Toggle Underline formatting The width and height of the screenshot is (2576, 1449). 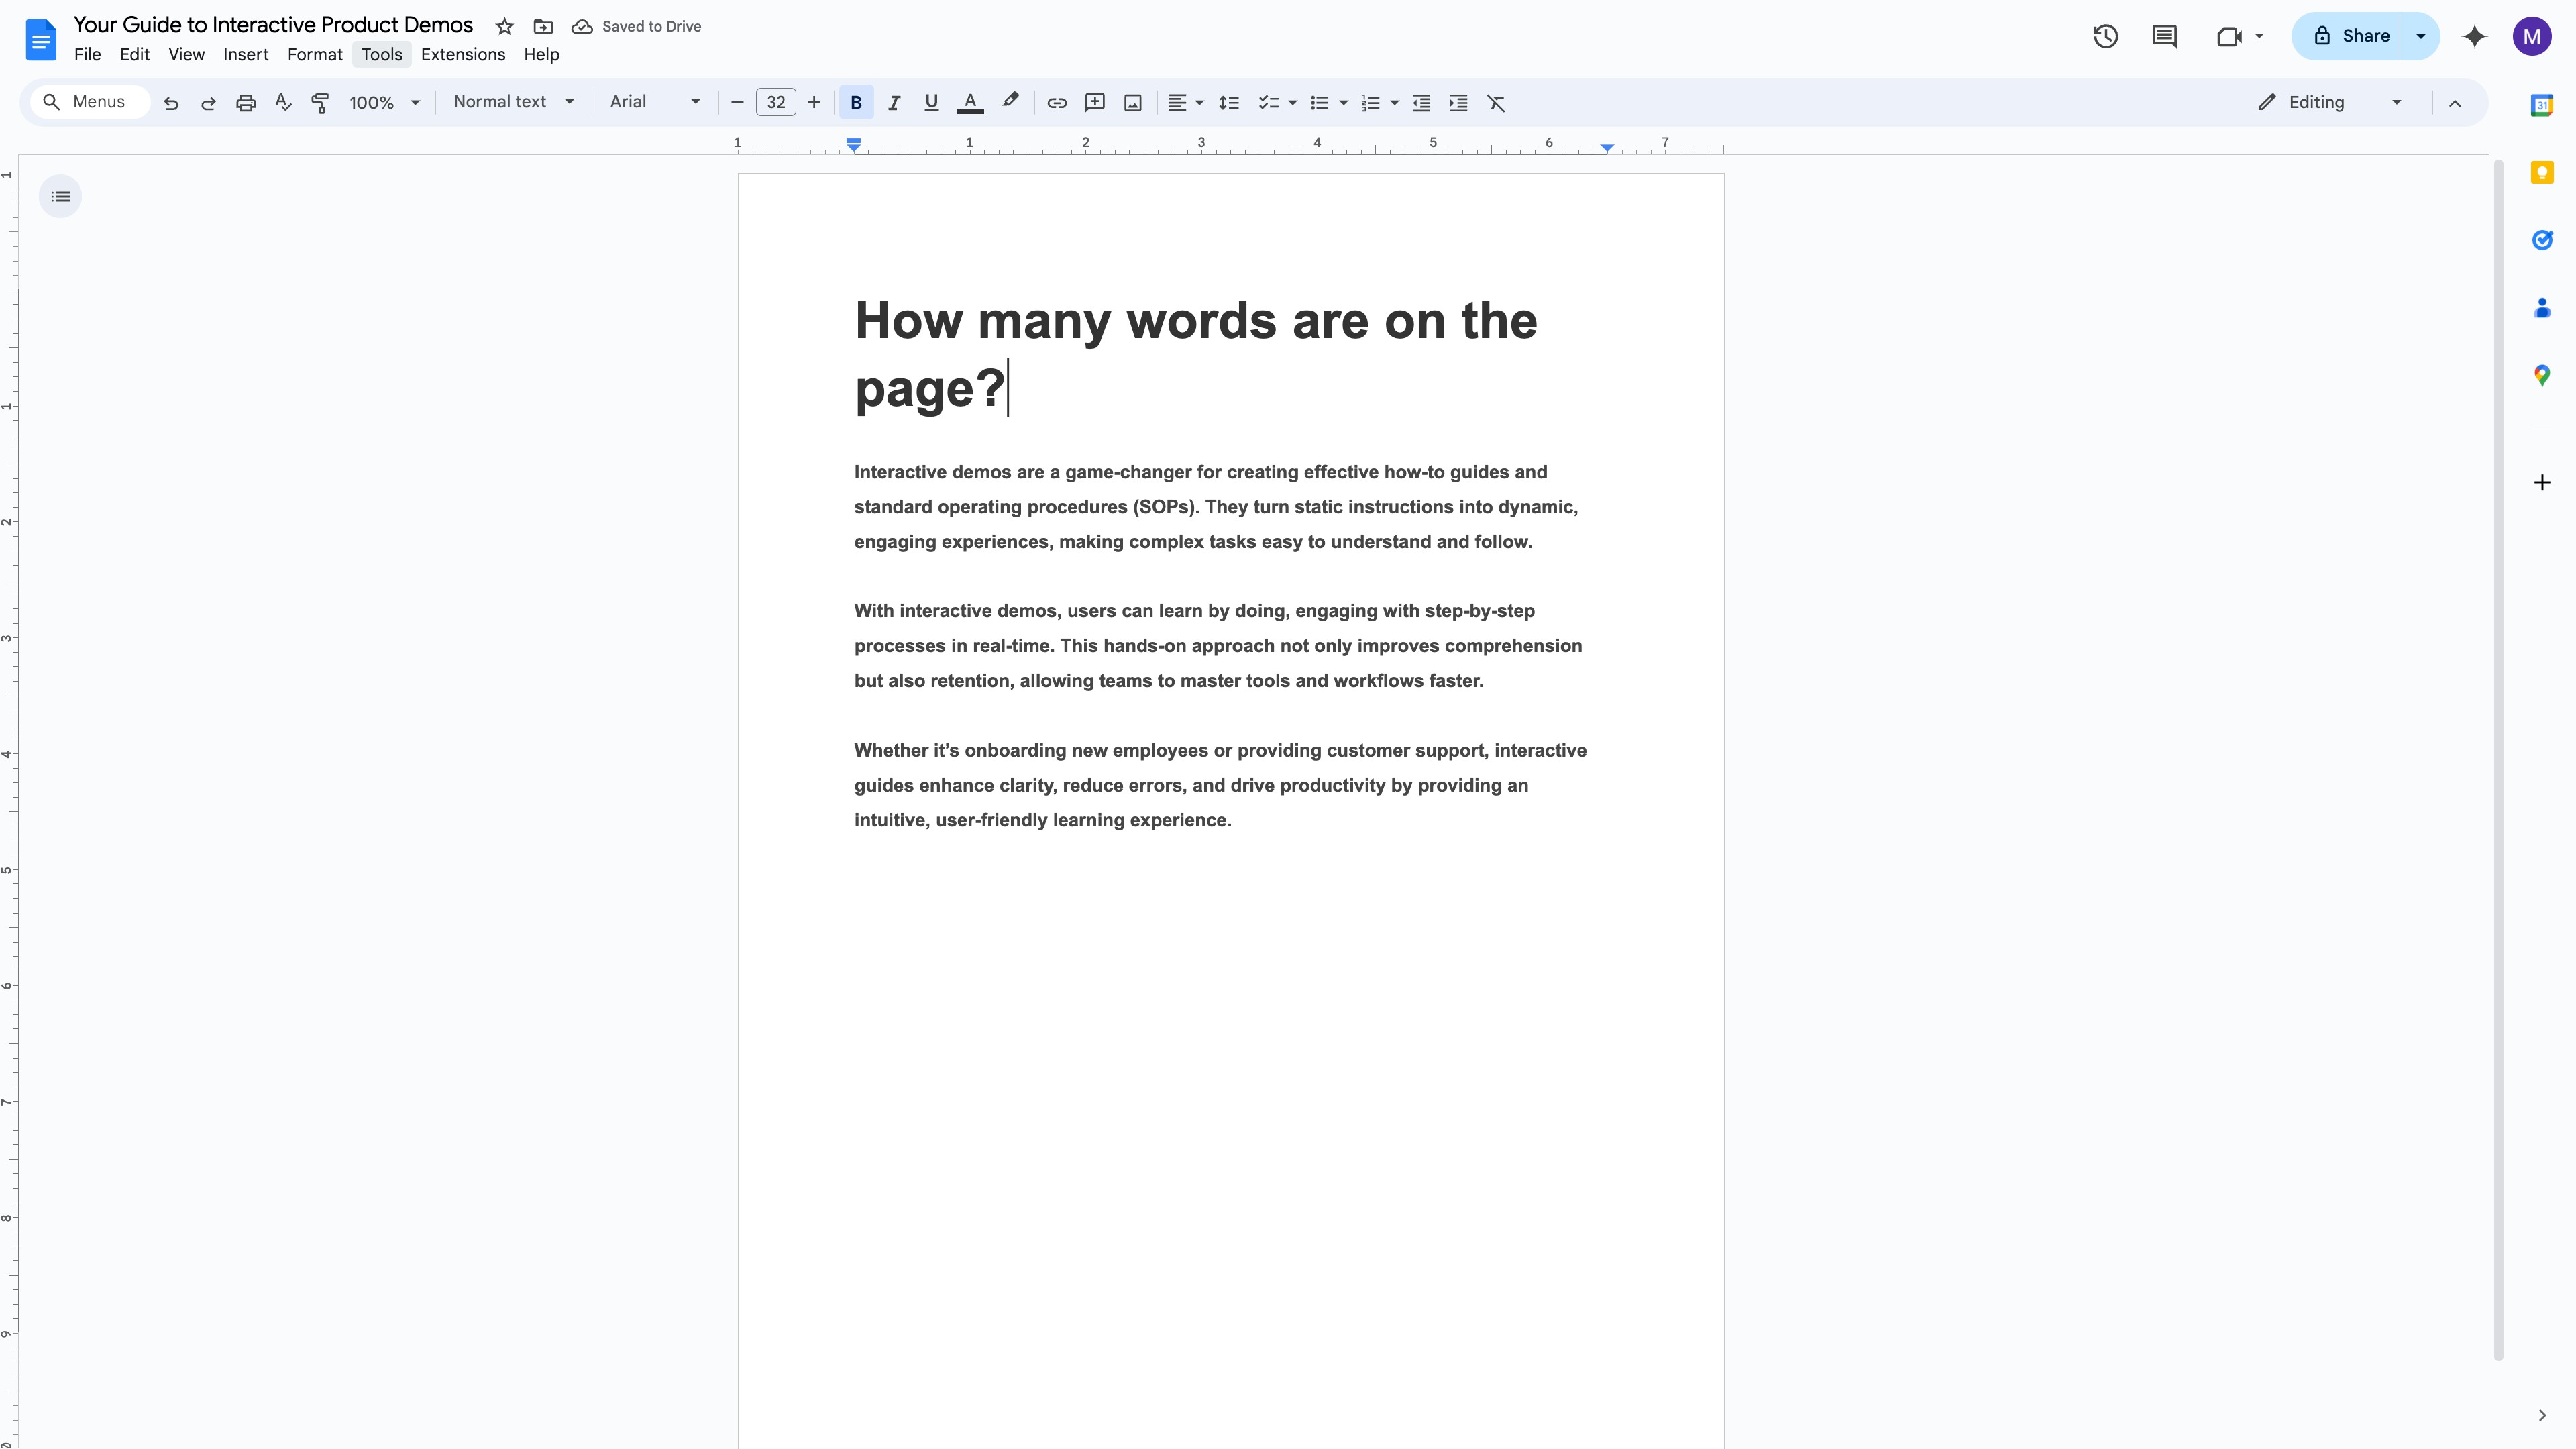pos(931,103)
